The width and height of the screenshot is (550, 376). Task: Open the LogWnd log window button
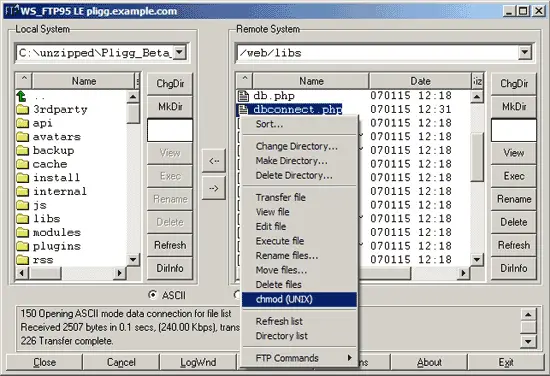198,362
